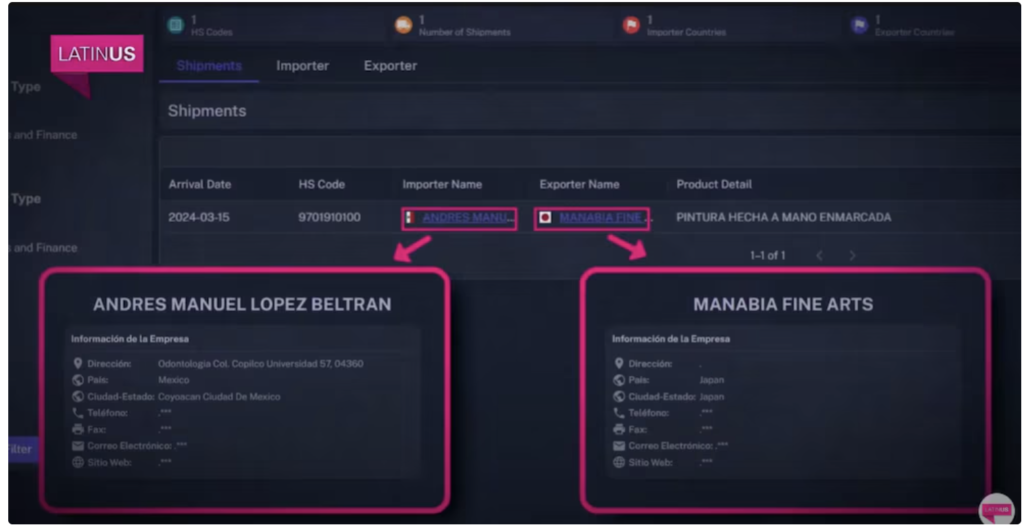Click the Correo Electrónico icon for Manabia Fine Arts

point(619,445)
